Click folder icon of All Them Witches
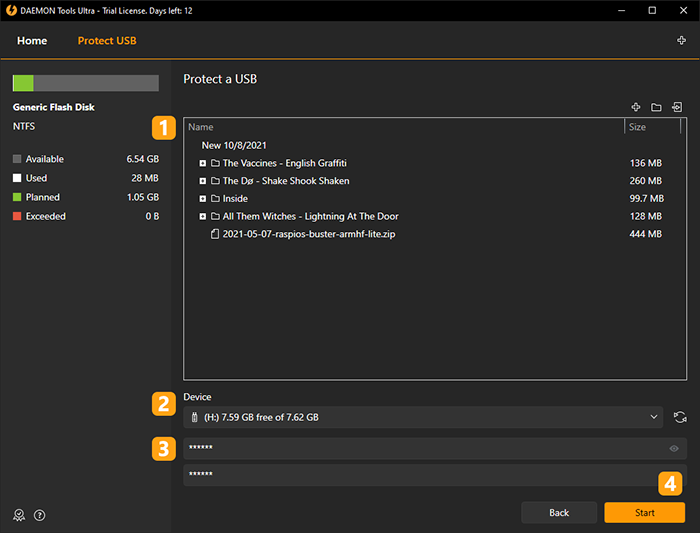The image size is (700, 533). tap(215, 216)
